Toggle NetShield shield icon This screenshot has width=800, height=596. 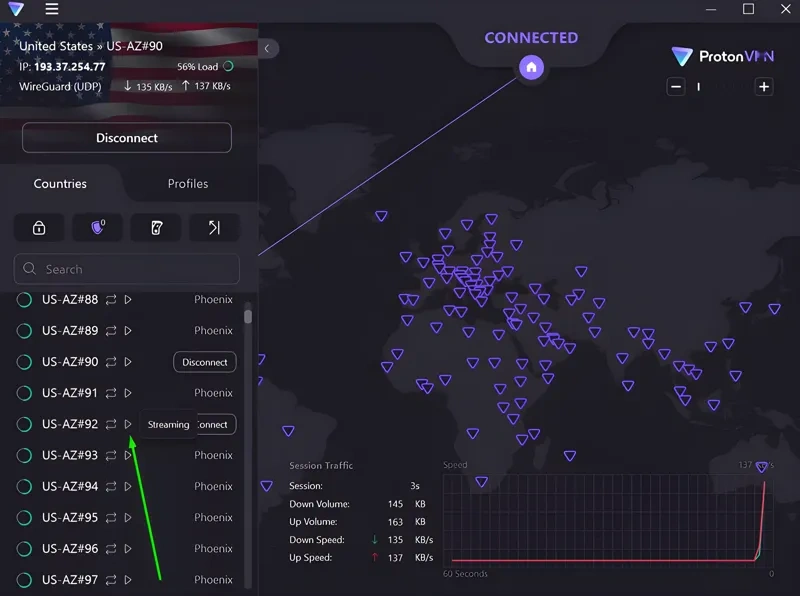[97, 228]
